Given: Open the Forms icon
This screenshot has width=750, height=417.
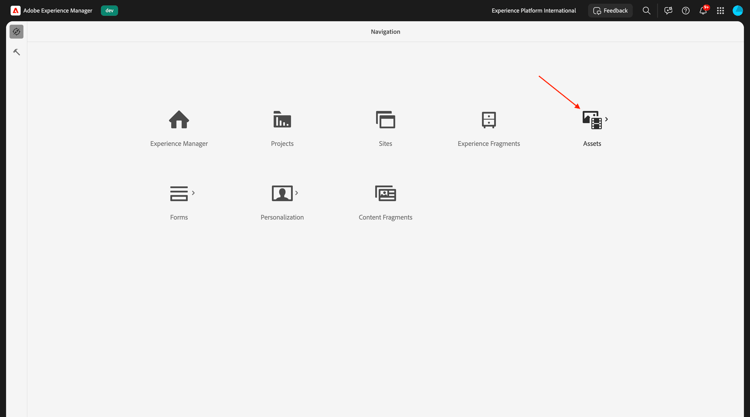Looking at the screenshot, I should click(x=179, y=193).
